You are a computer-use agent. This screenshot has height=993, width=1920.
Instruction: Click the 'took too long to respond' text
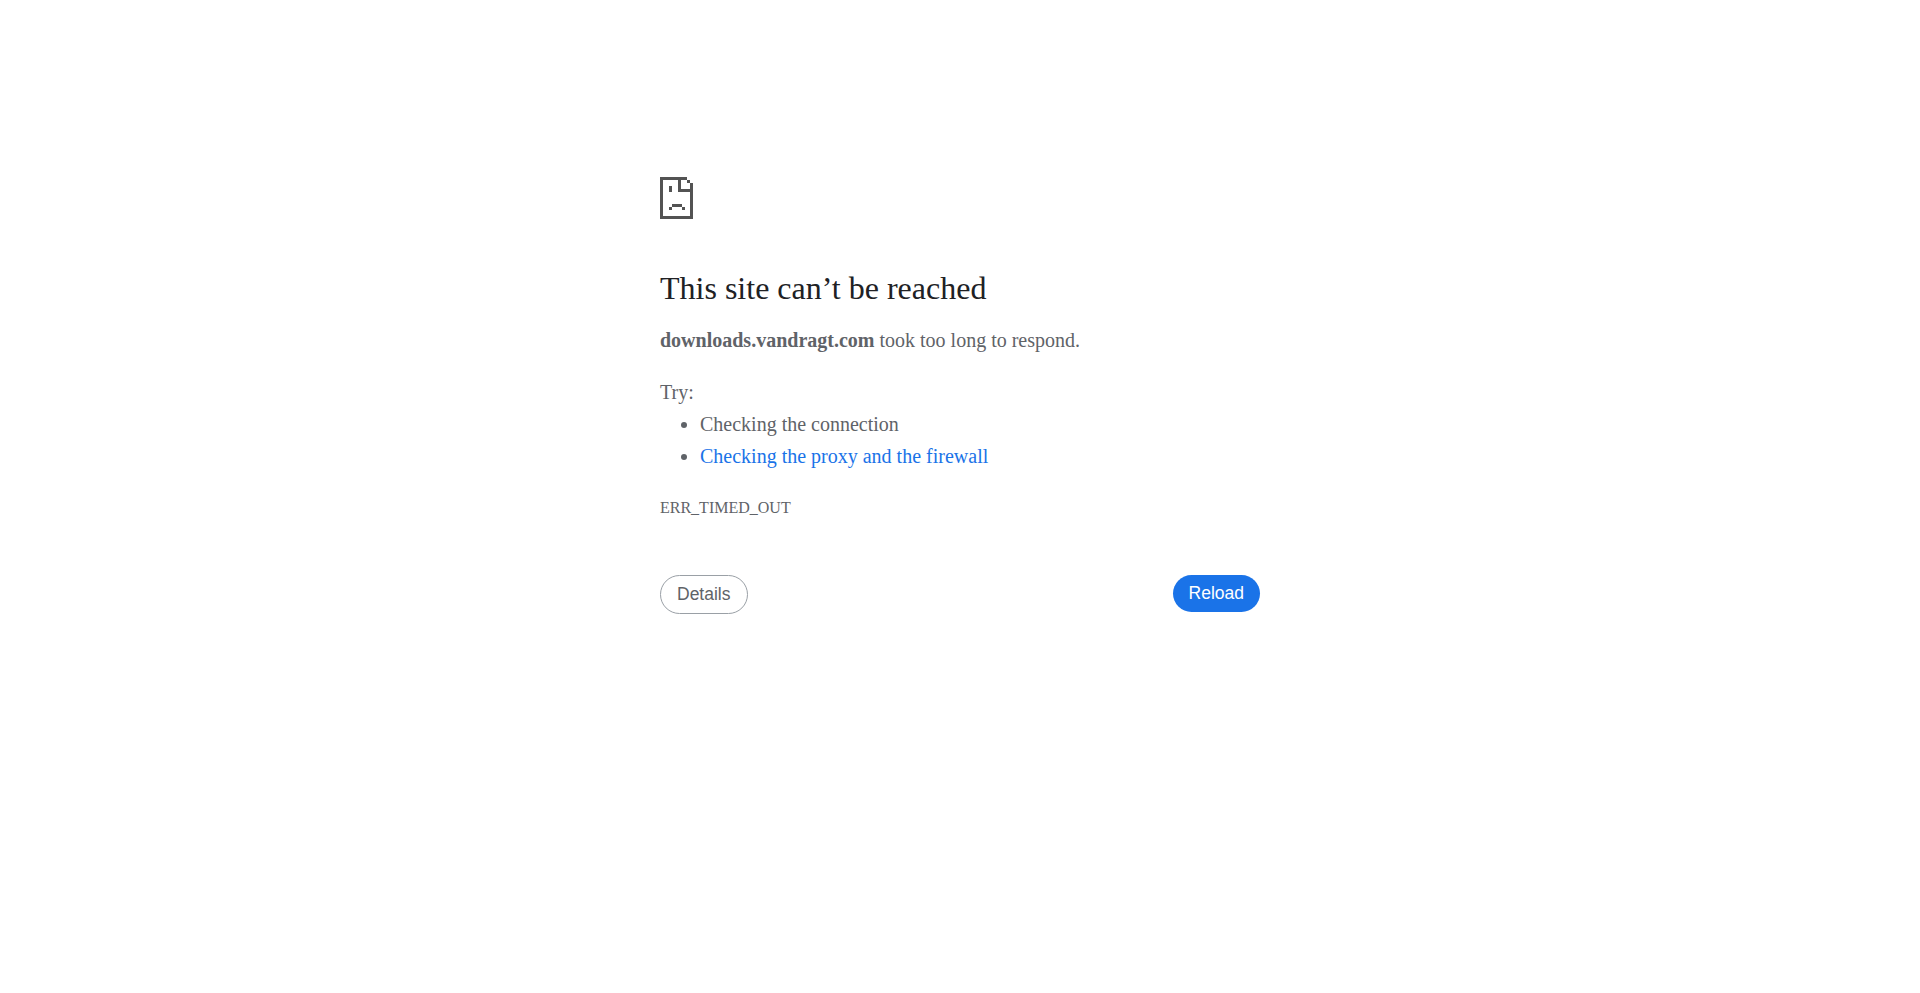980,340
